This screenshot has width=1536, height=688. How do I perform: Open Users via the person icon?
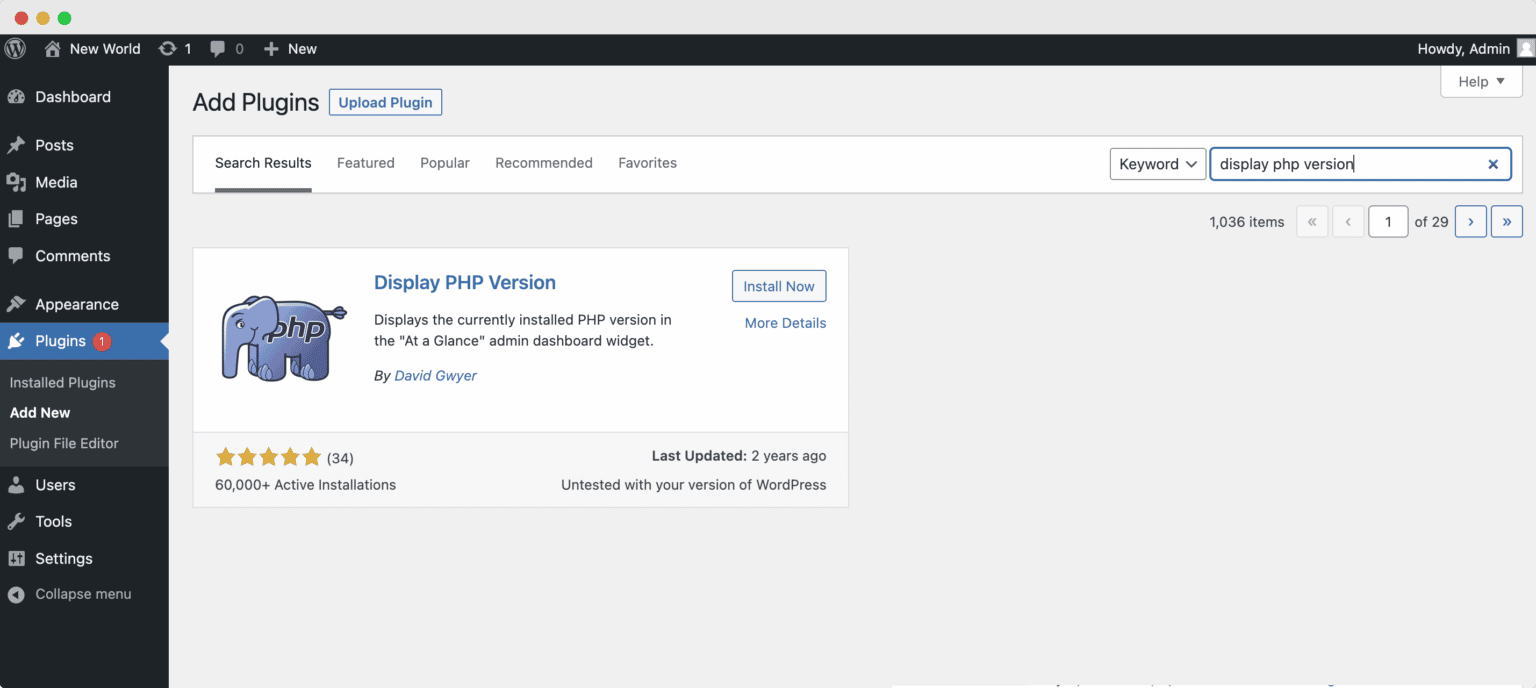coord(18,484)
